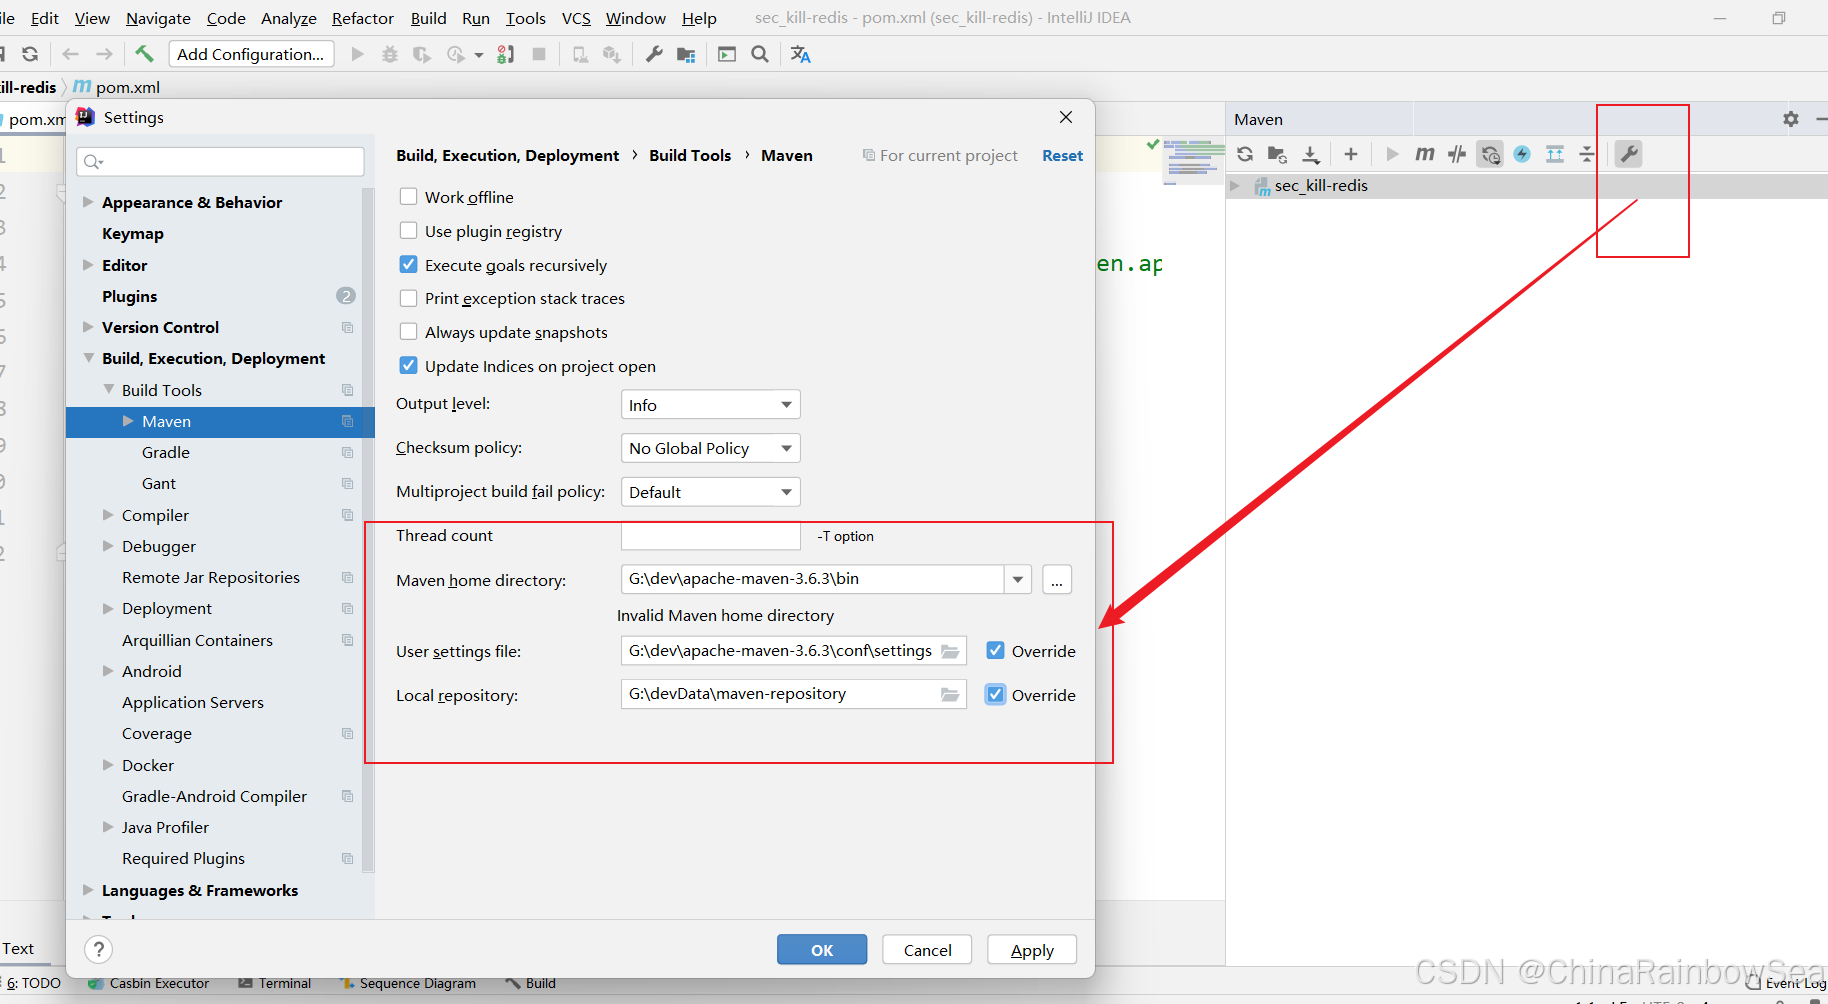
Task: Click Run Anything icon in toolbar
Action: (727, 54)
